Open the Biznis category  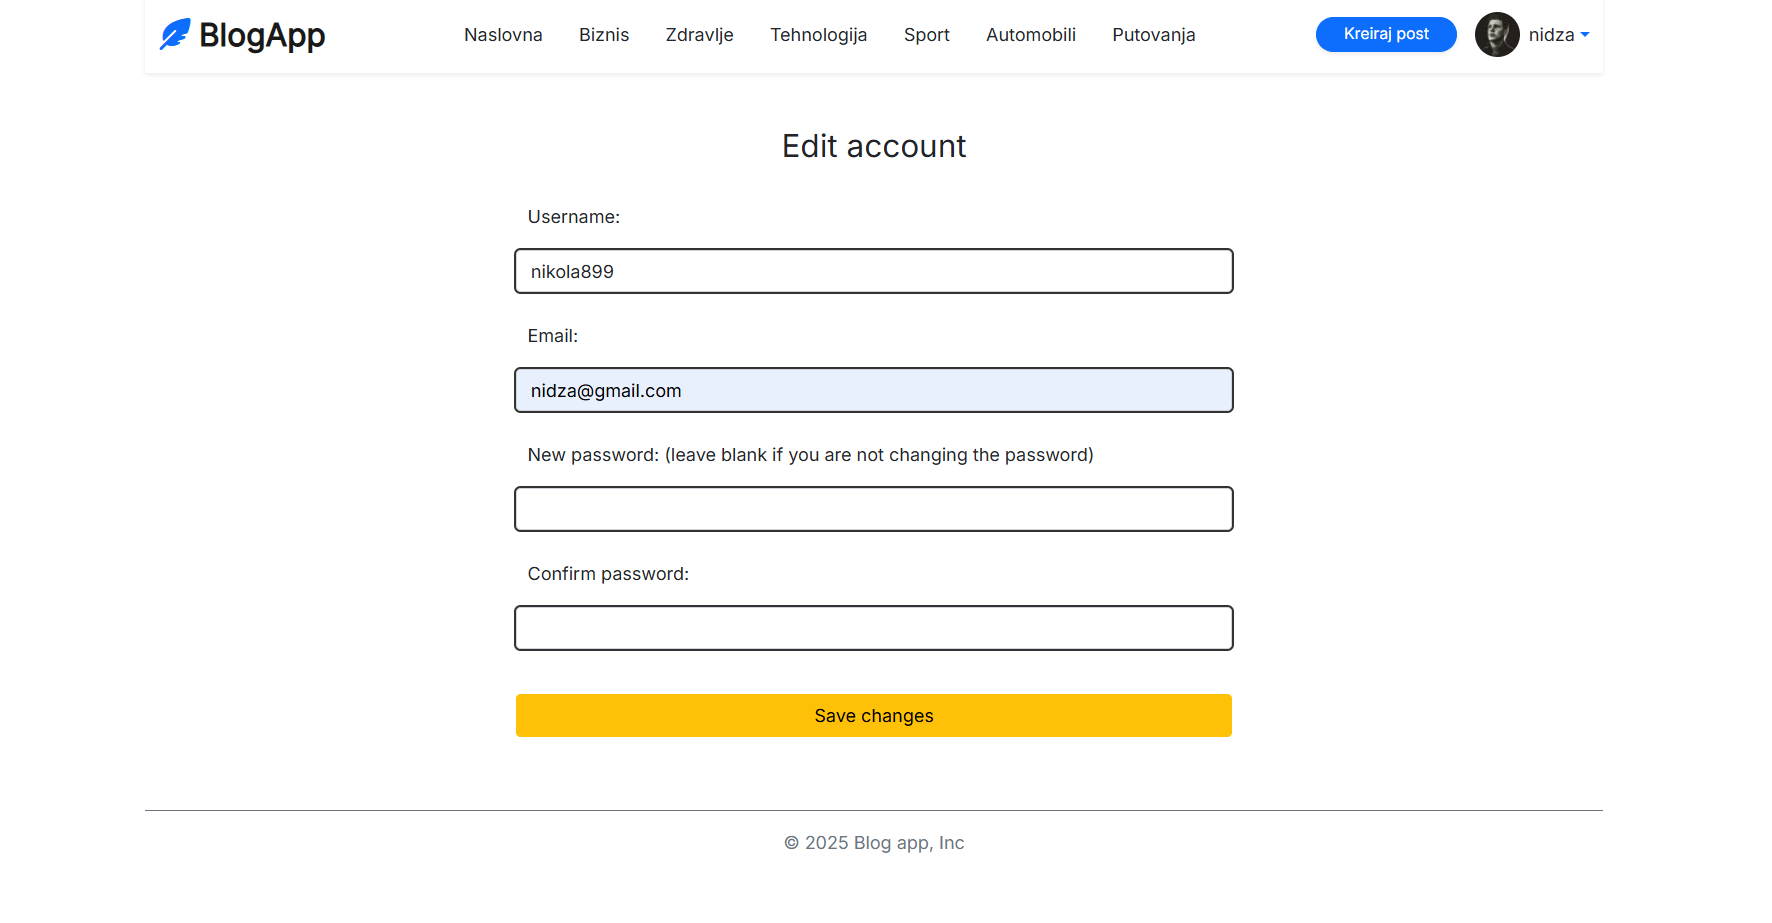[x=604, y=35]
